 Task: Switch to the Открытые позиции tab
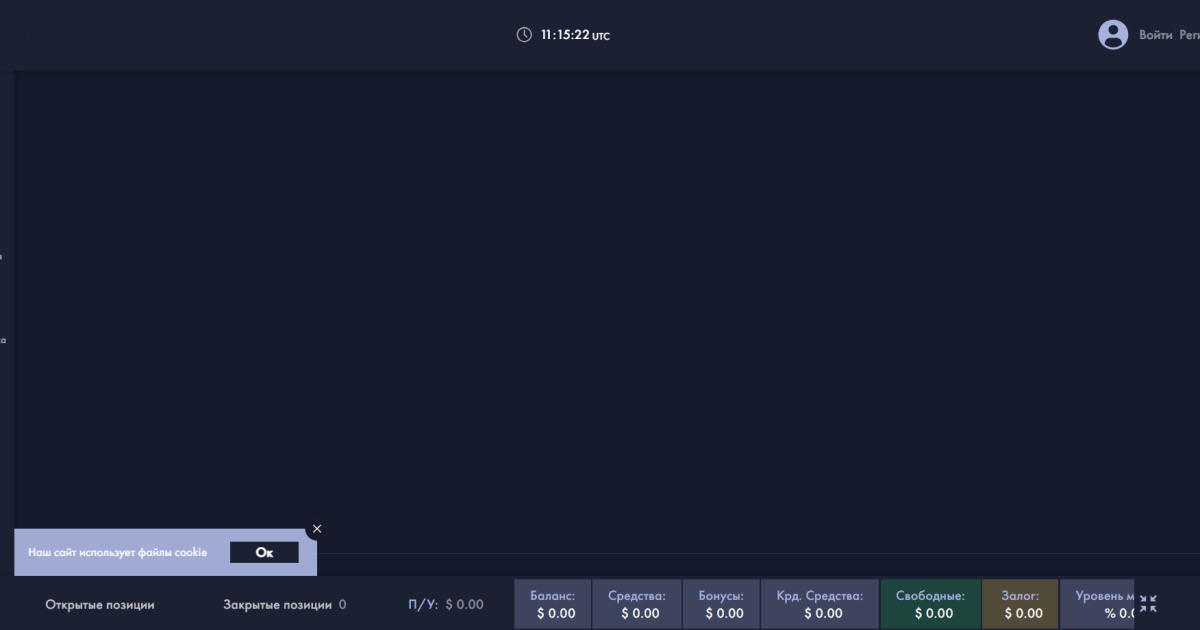(100, 605)
